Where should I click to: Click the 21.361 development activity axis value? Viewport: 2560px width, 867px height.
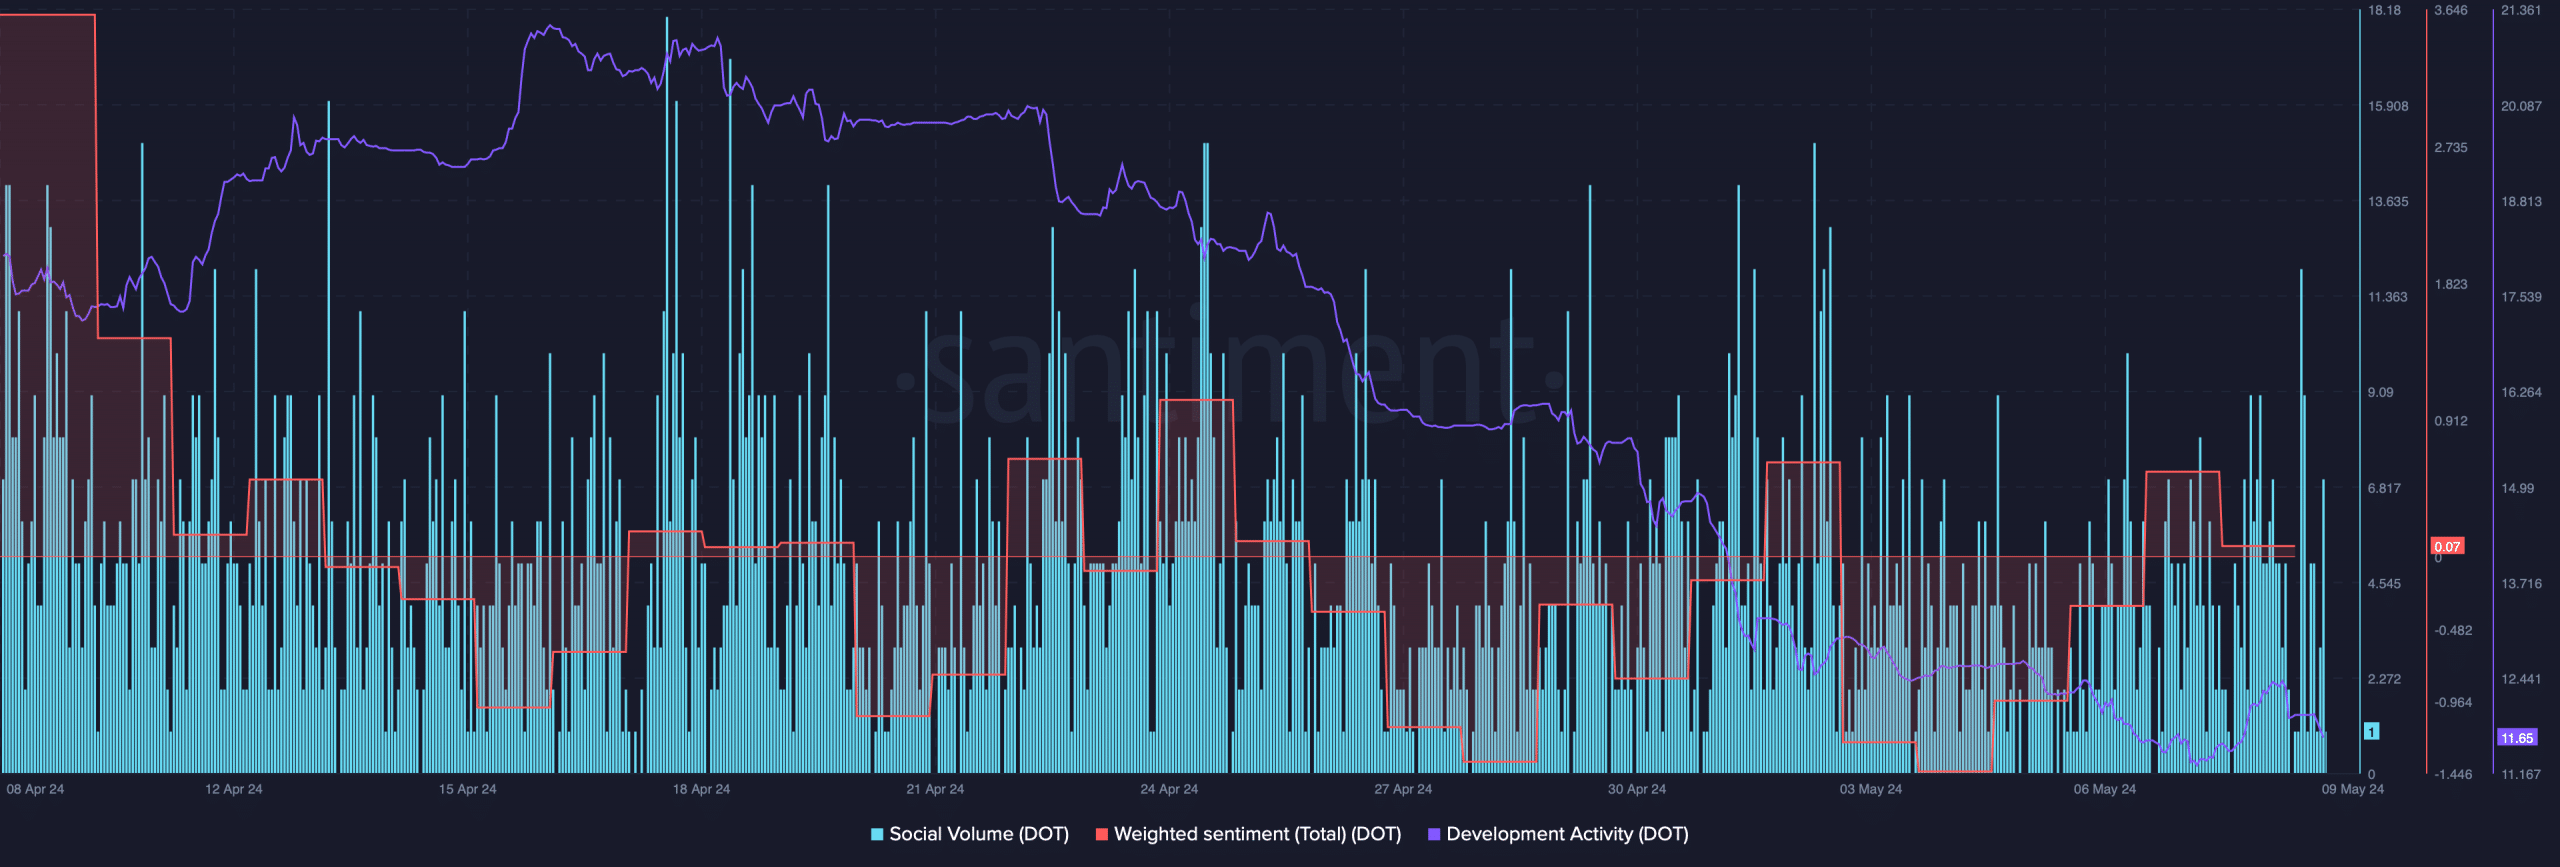pos(2521,10)
